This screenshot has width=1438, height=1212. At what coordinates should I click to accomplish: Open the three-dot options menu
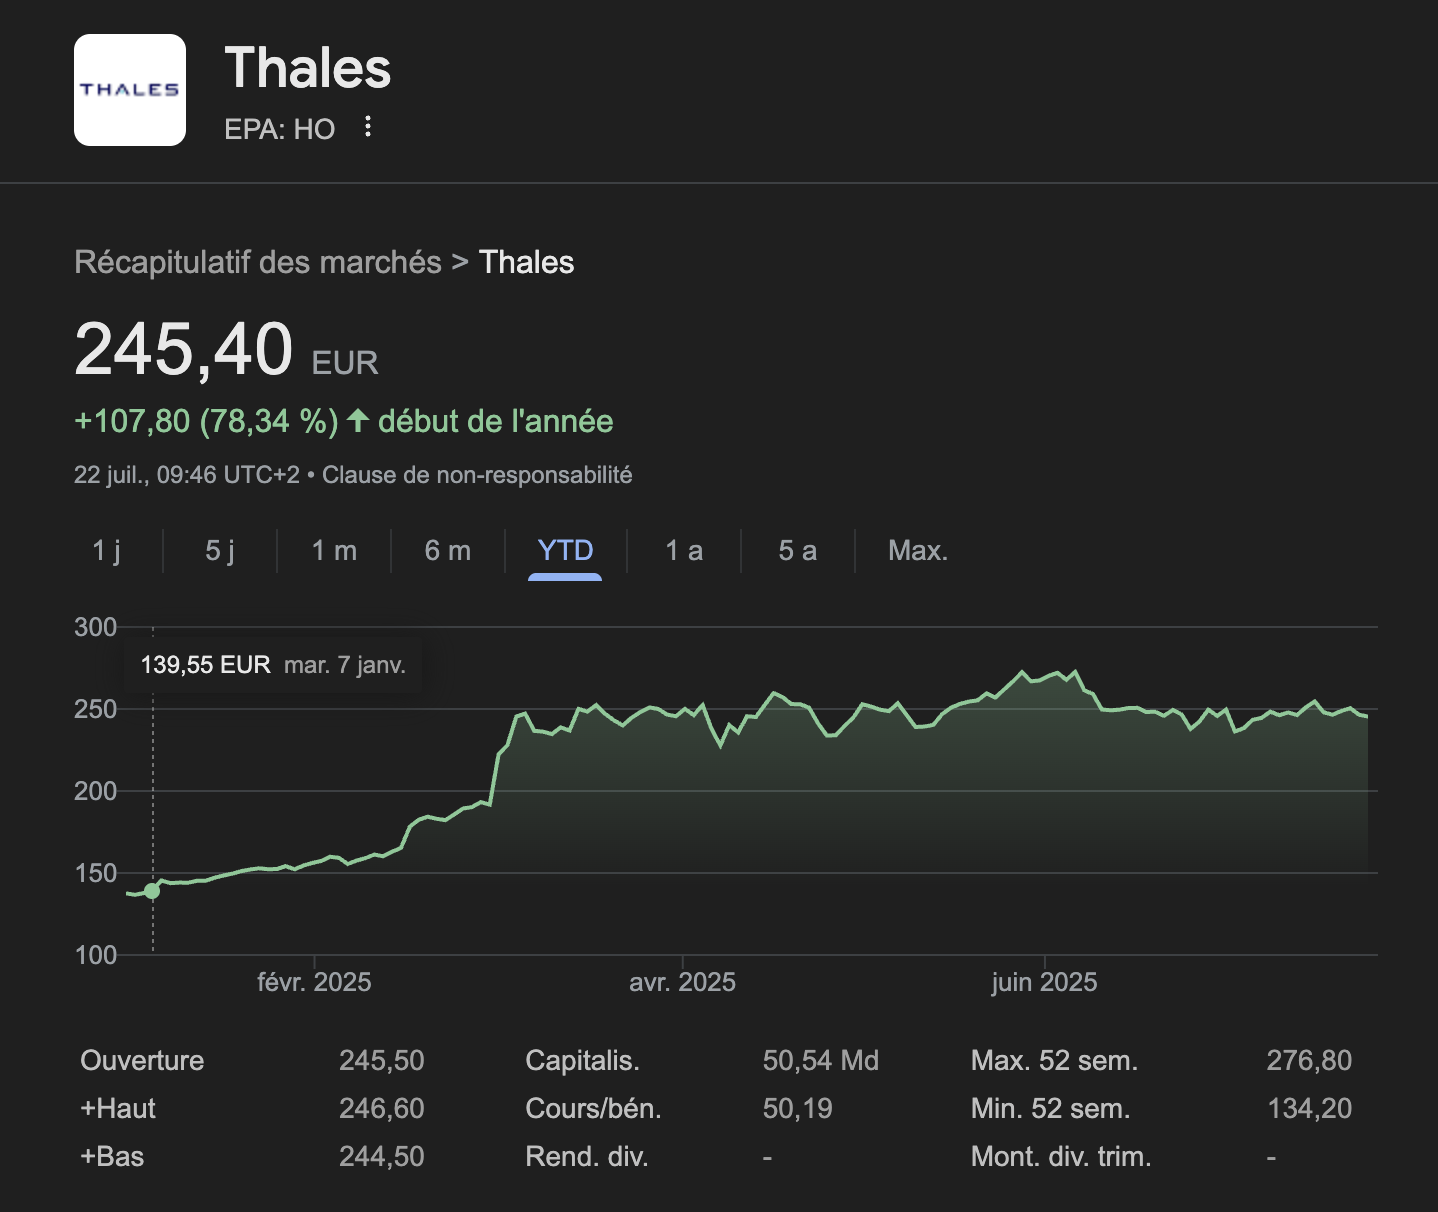[x=368, y=127]
